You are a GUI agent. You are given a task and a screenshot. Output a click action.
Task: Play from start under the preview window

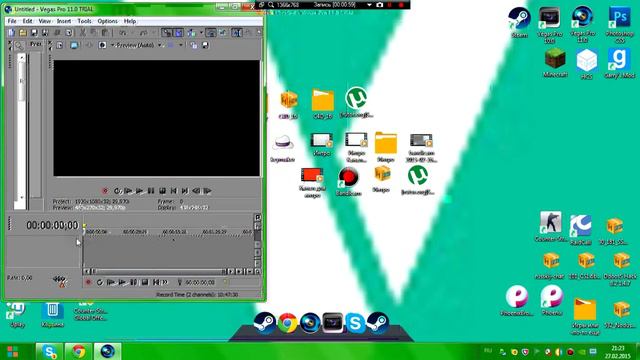tap(128, 191)
